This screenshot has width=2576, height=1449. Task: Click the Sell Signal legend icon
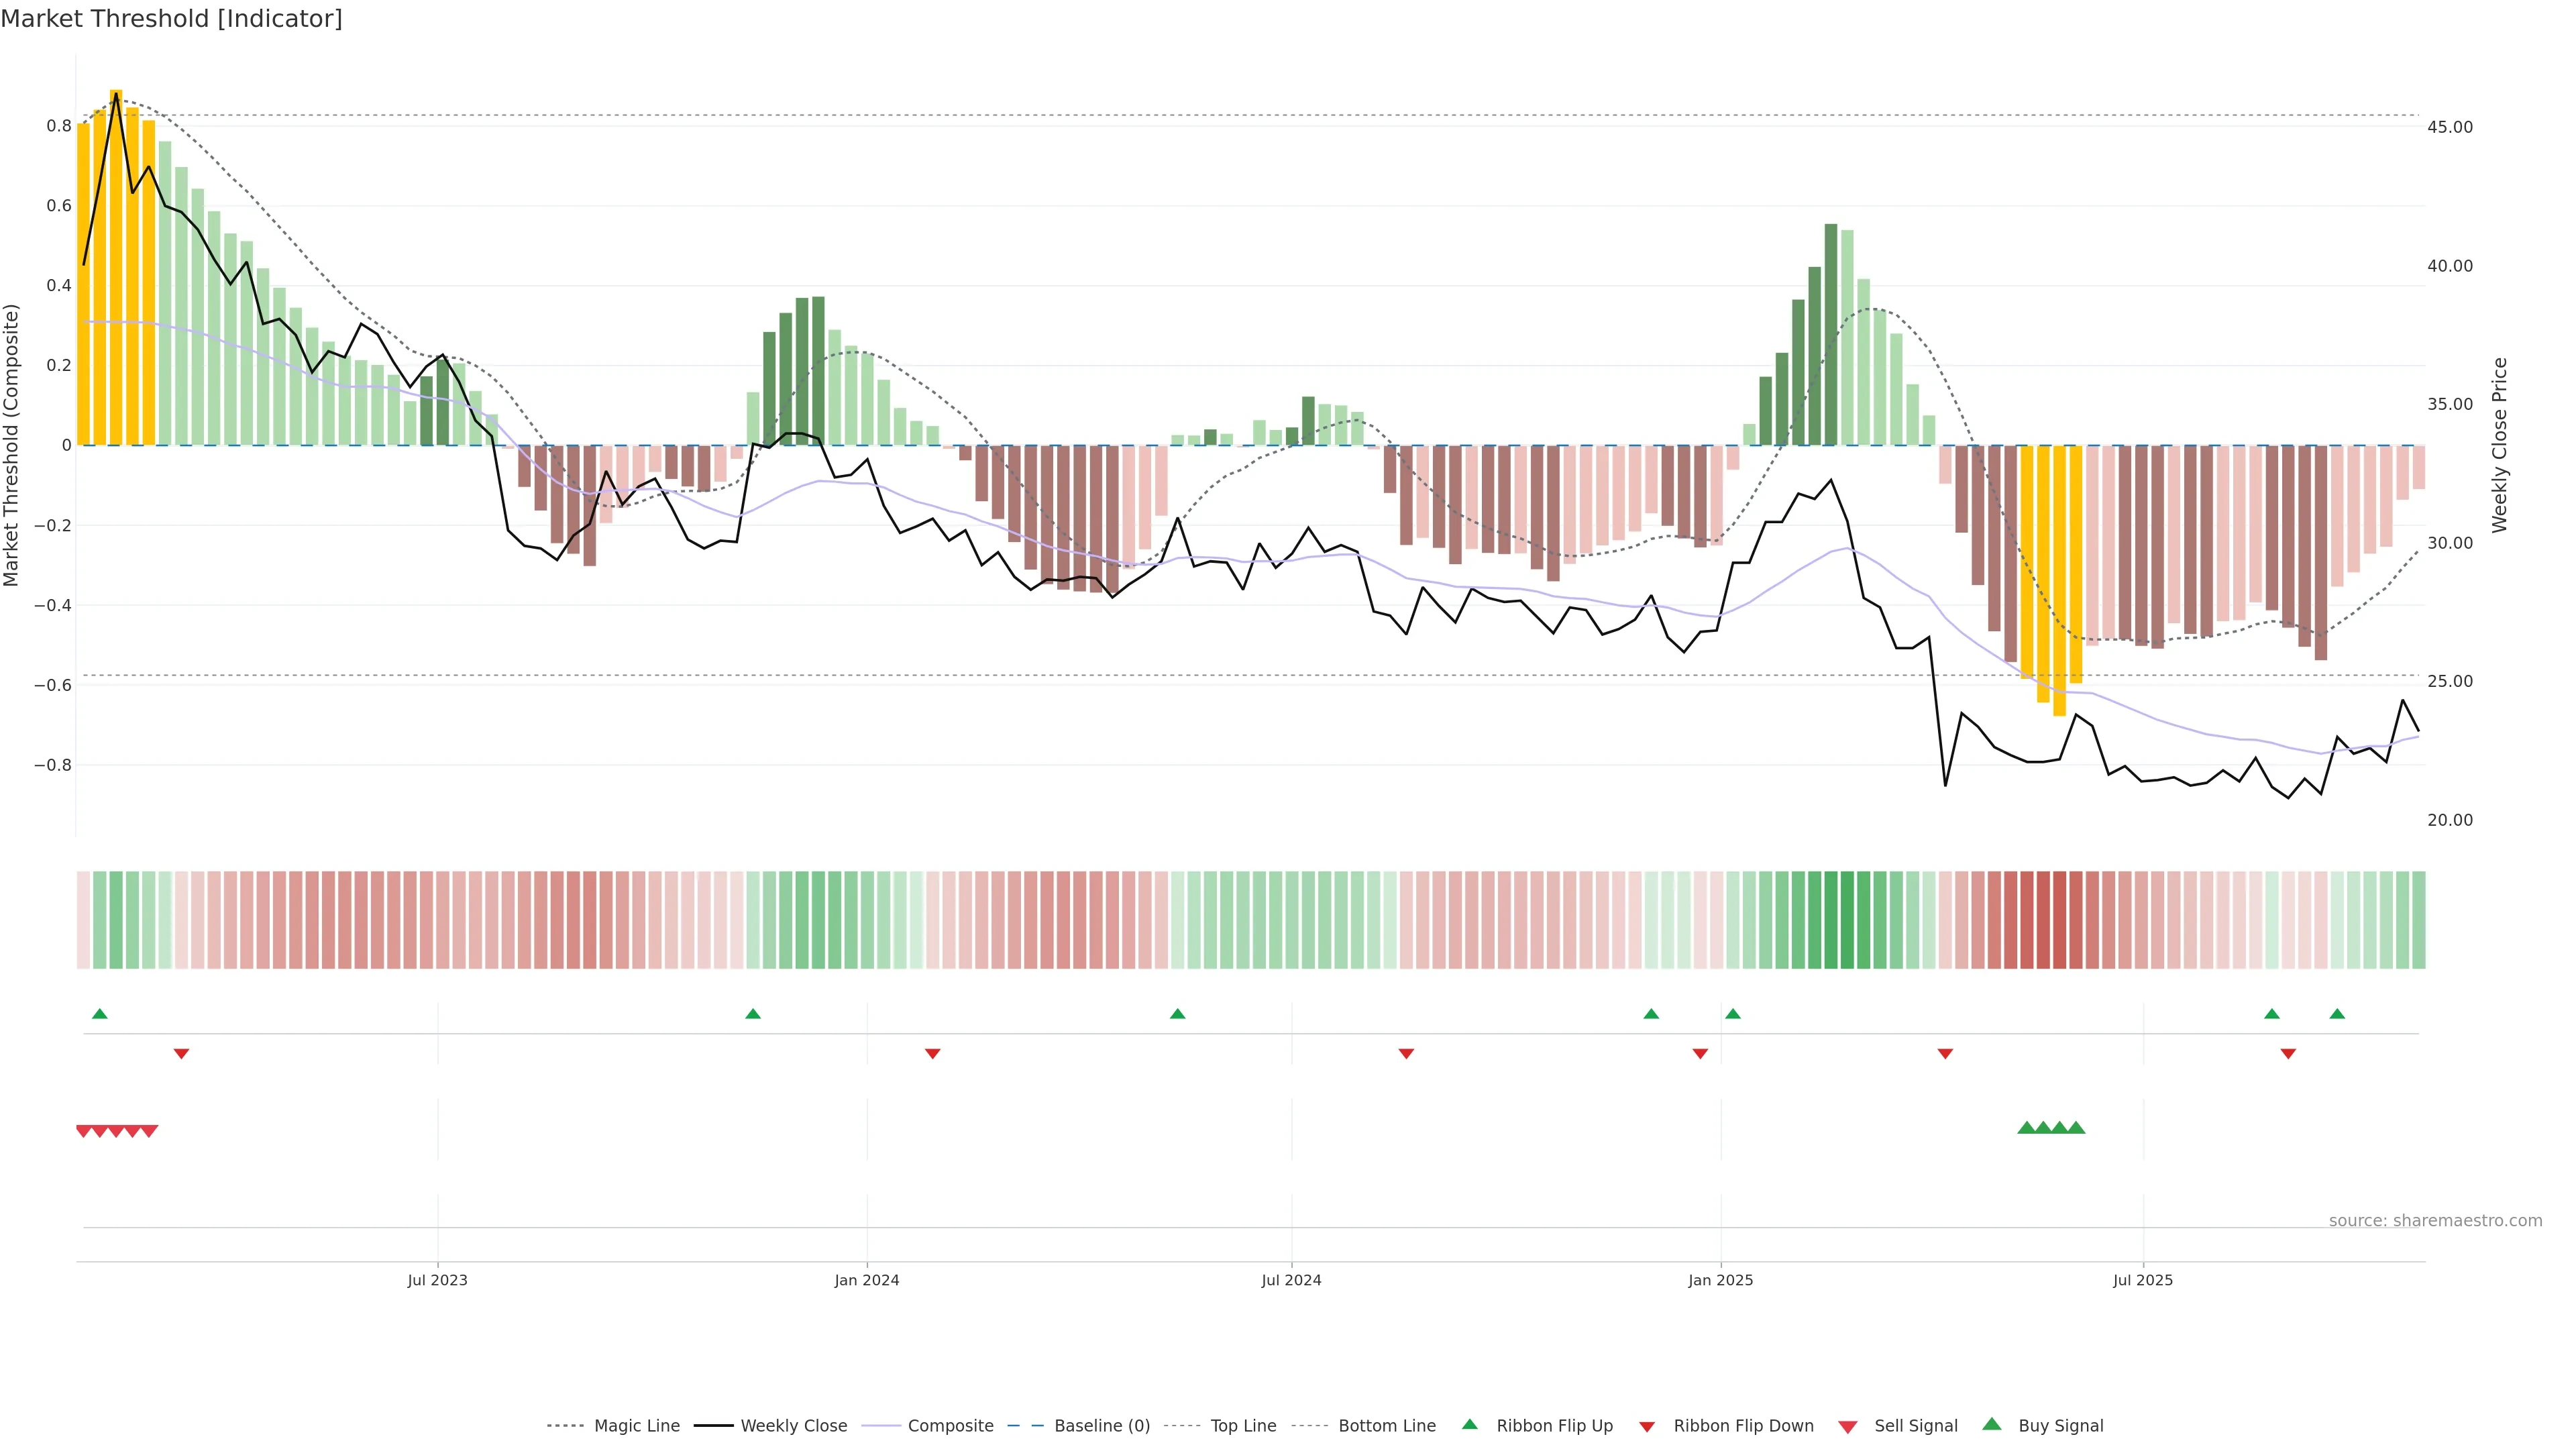tap(1847, 1427)
